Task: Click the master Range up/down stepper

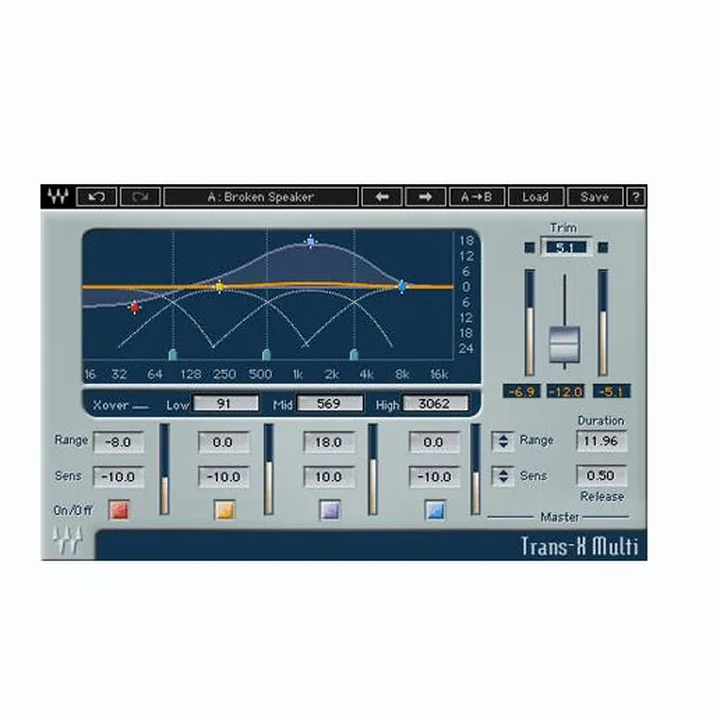Action: (503, 441)
